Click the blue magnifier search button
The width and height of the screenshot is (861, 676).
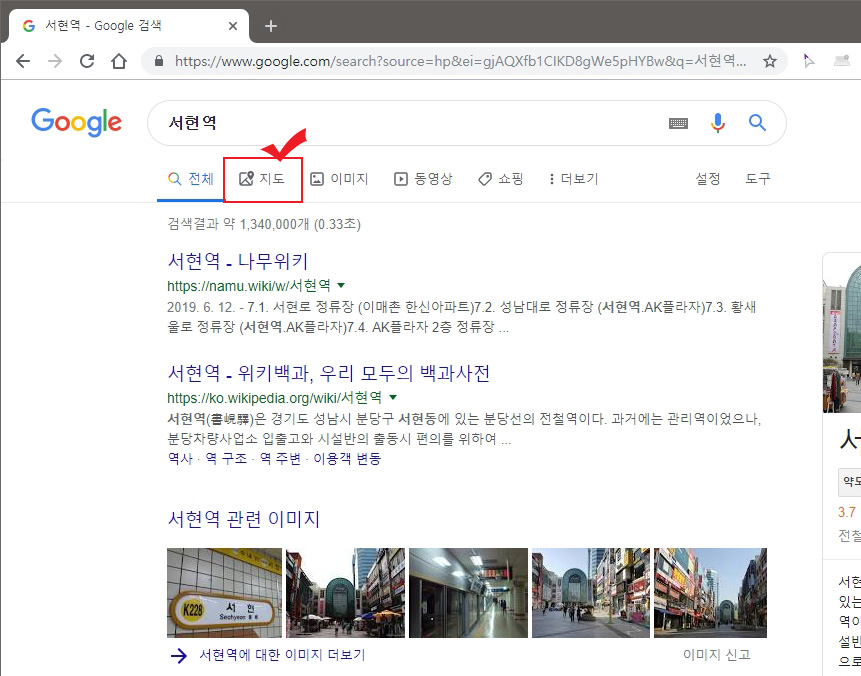pyautogui.click(x=757, y=122)
